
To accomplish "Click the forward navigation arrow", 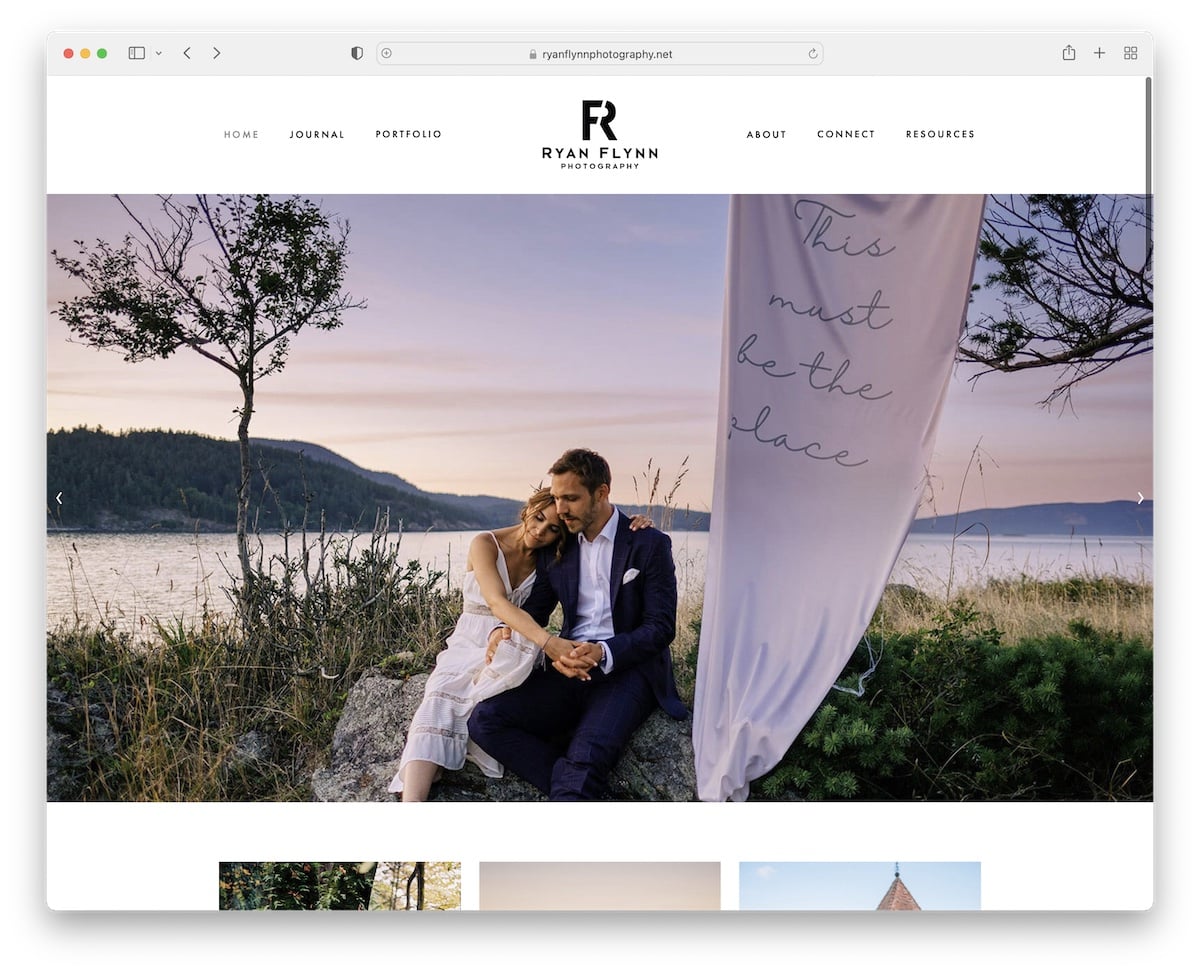I will click(217, 53).
